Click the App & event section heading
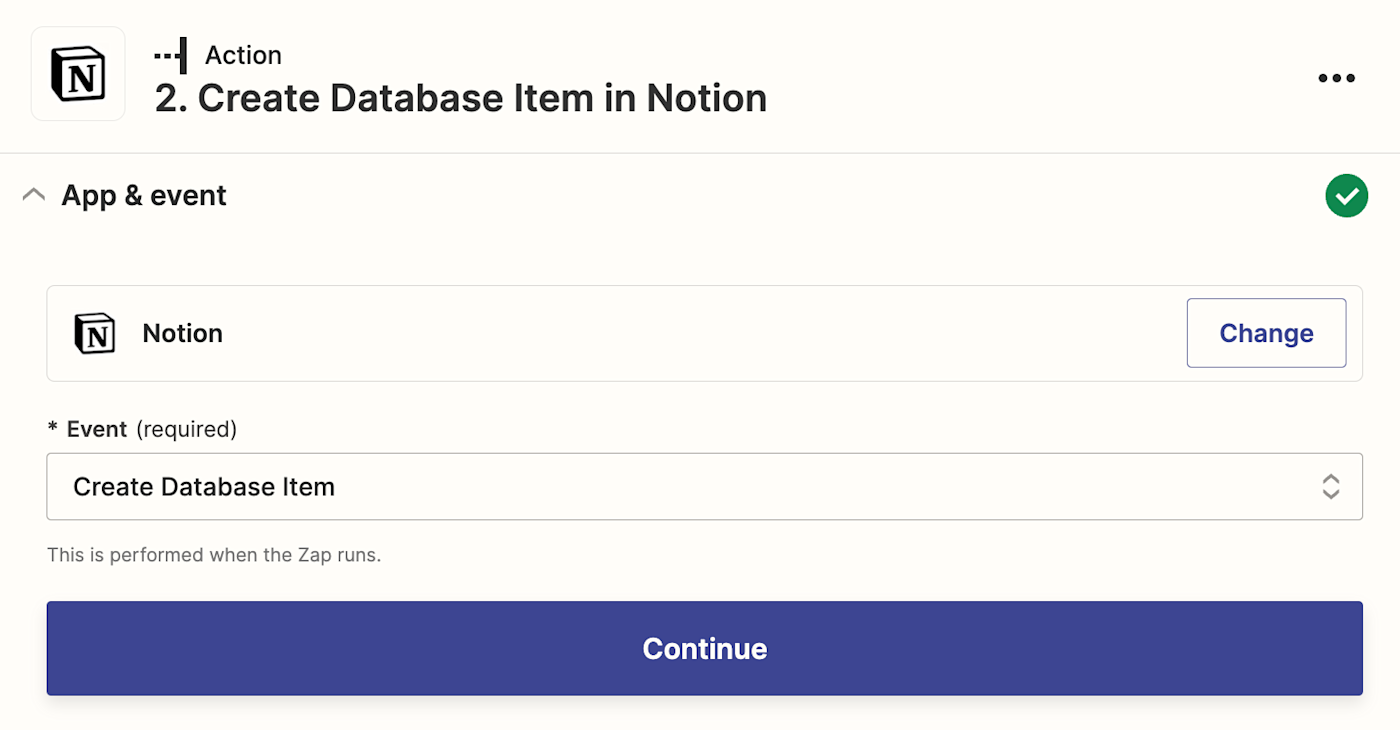 [144, 195]
